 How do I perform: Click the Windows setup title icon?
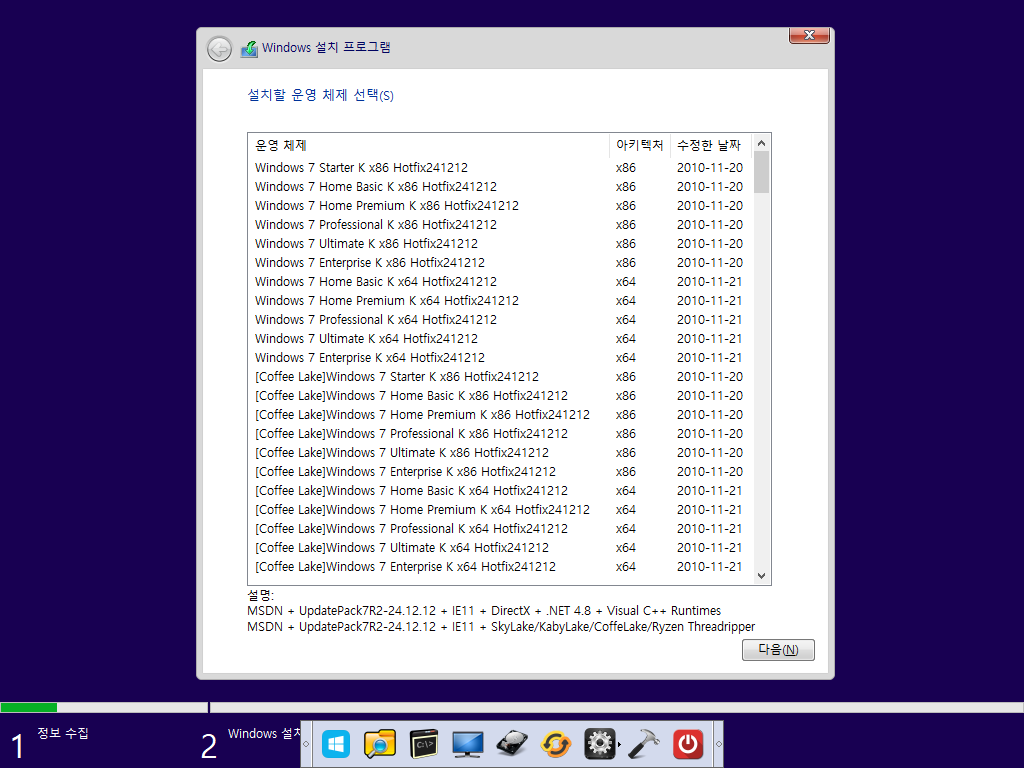pos(249,49)
